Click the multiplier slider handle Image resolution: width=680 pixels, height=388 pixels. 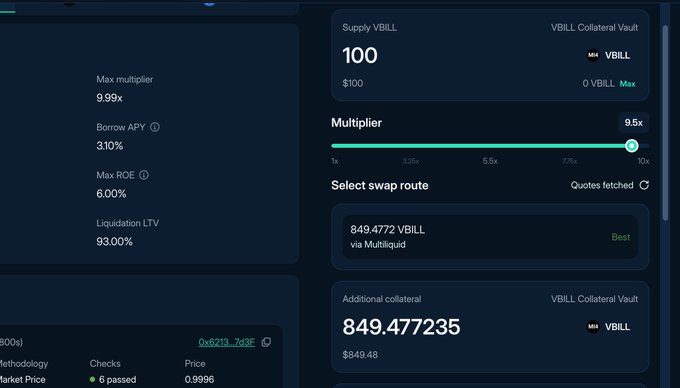(632, 146)
